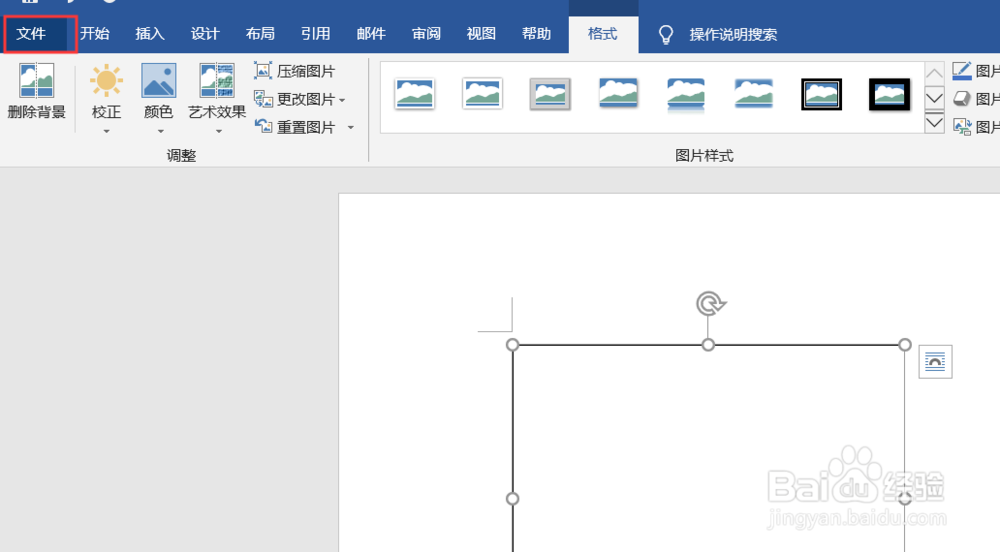Open the 插入 ribbon tab
Image resolution: width=1000 pixels, height=552 pixels.
(150, 34)
